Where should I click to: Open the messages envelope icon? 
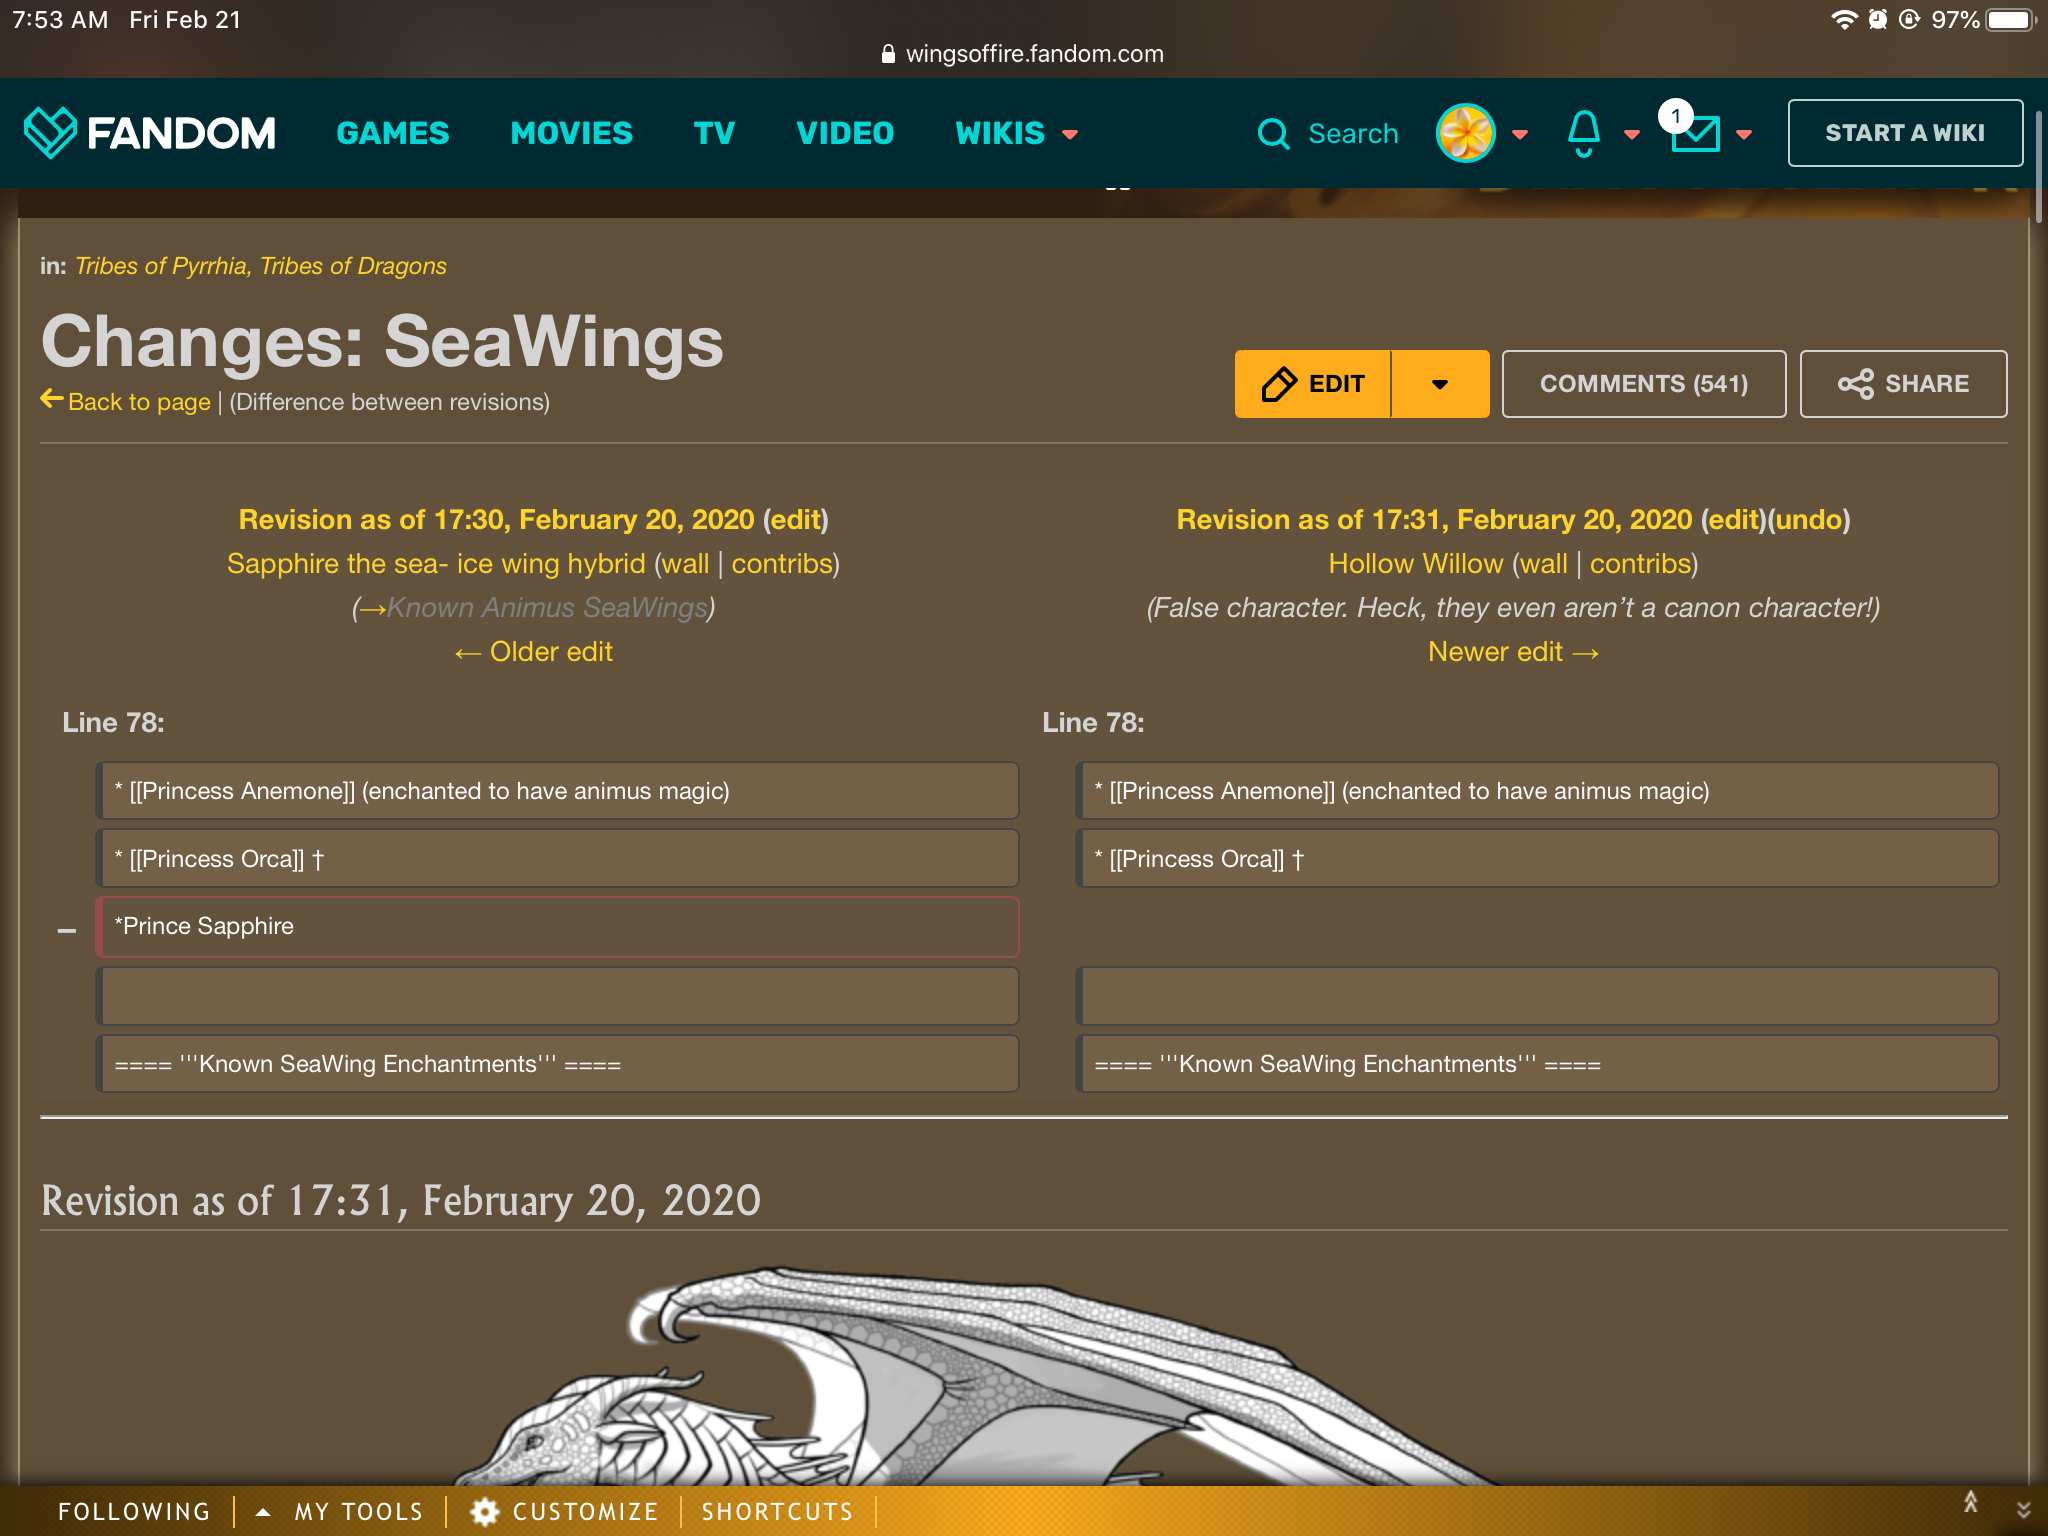(x=1695, y=133)
